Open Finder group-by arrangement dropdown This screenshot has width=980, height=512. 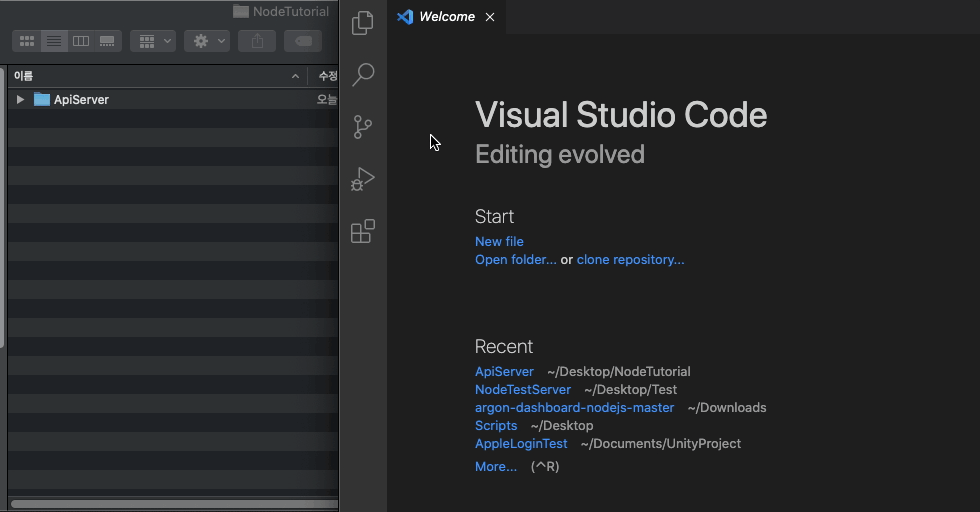(x=153, y=41)
